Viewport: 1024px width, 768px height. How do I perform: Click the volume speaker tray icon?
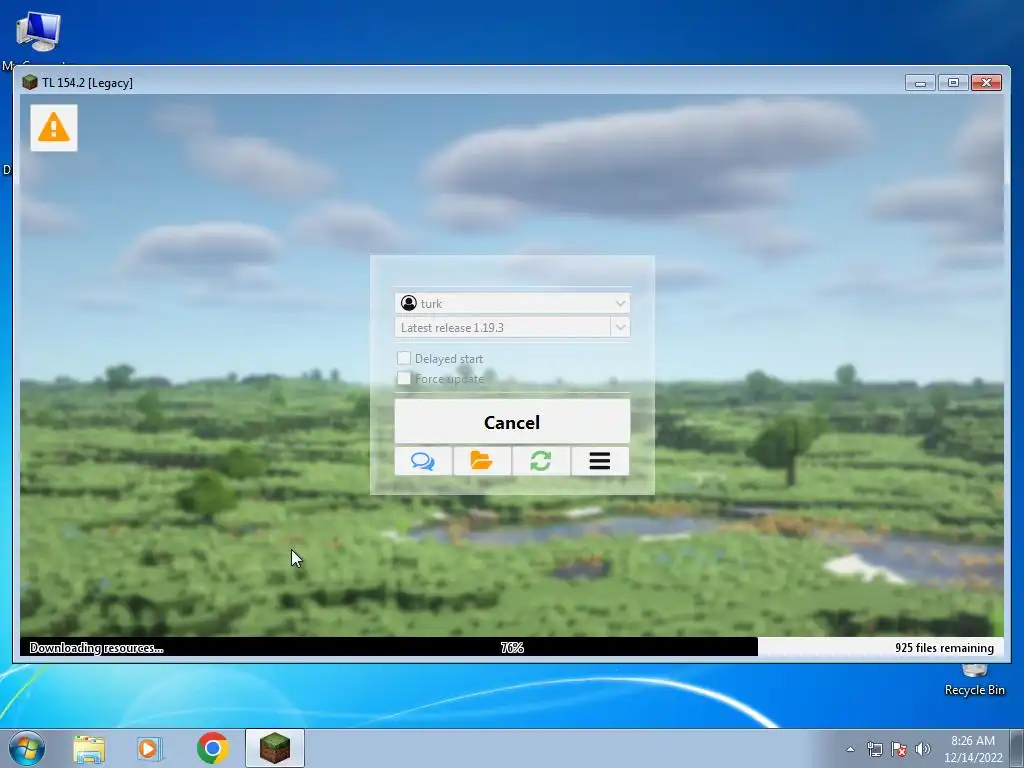click(x=922, y=749)
